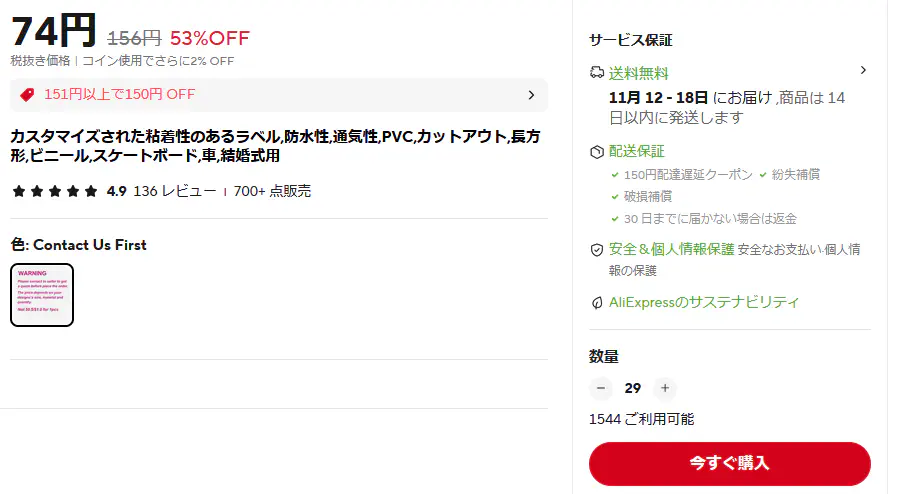
Task: Click the AliExpress sustainability leaf icon
Action: pyautogui.click(x=597, y=302)
